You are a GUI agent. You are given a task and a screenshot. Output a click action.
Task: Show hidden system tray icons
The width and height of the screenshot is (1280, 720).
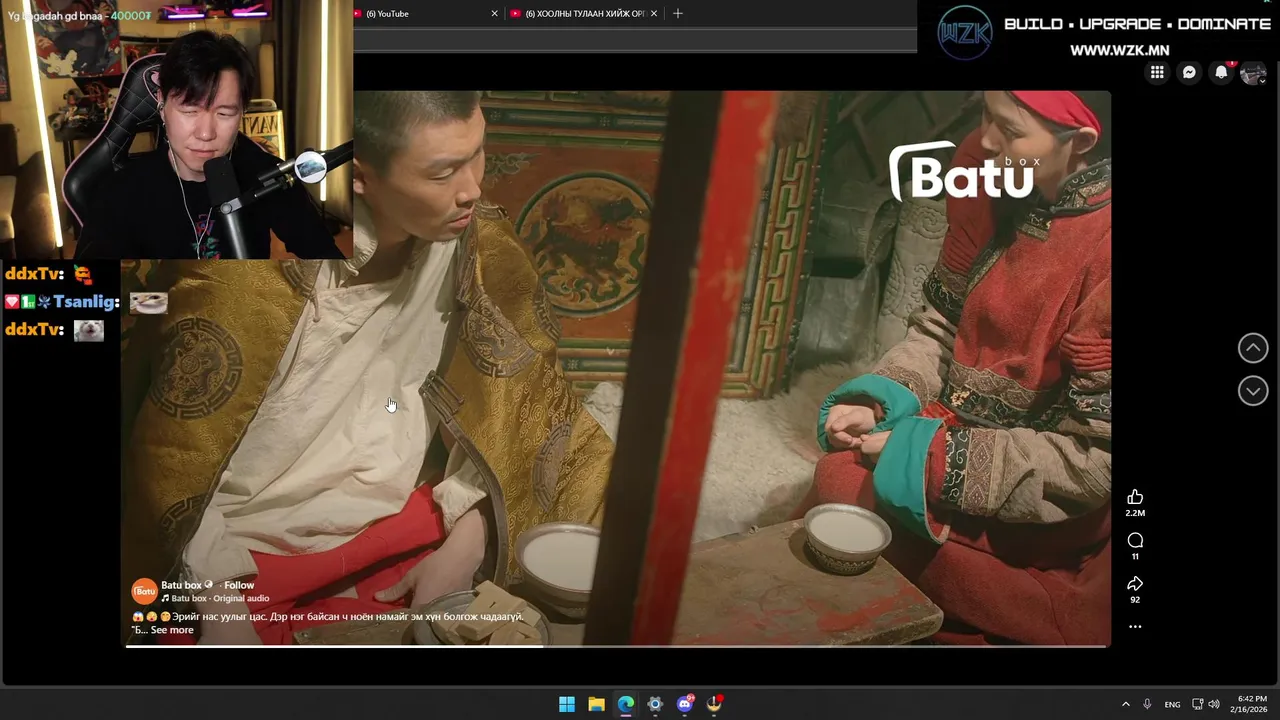(1125, 704)
